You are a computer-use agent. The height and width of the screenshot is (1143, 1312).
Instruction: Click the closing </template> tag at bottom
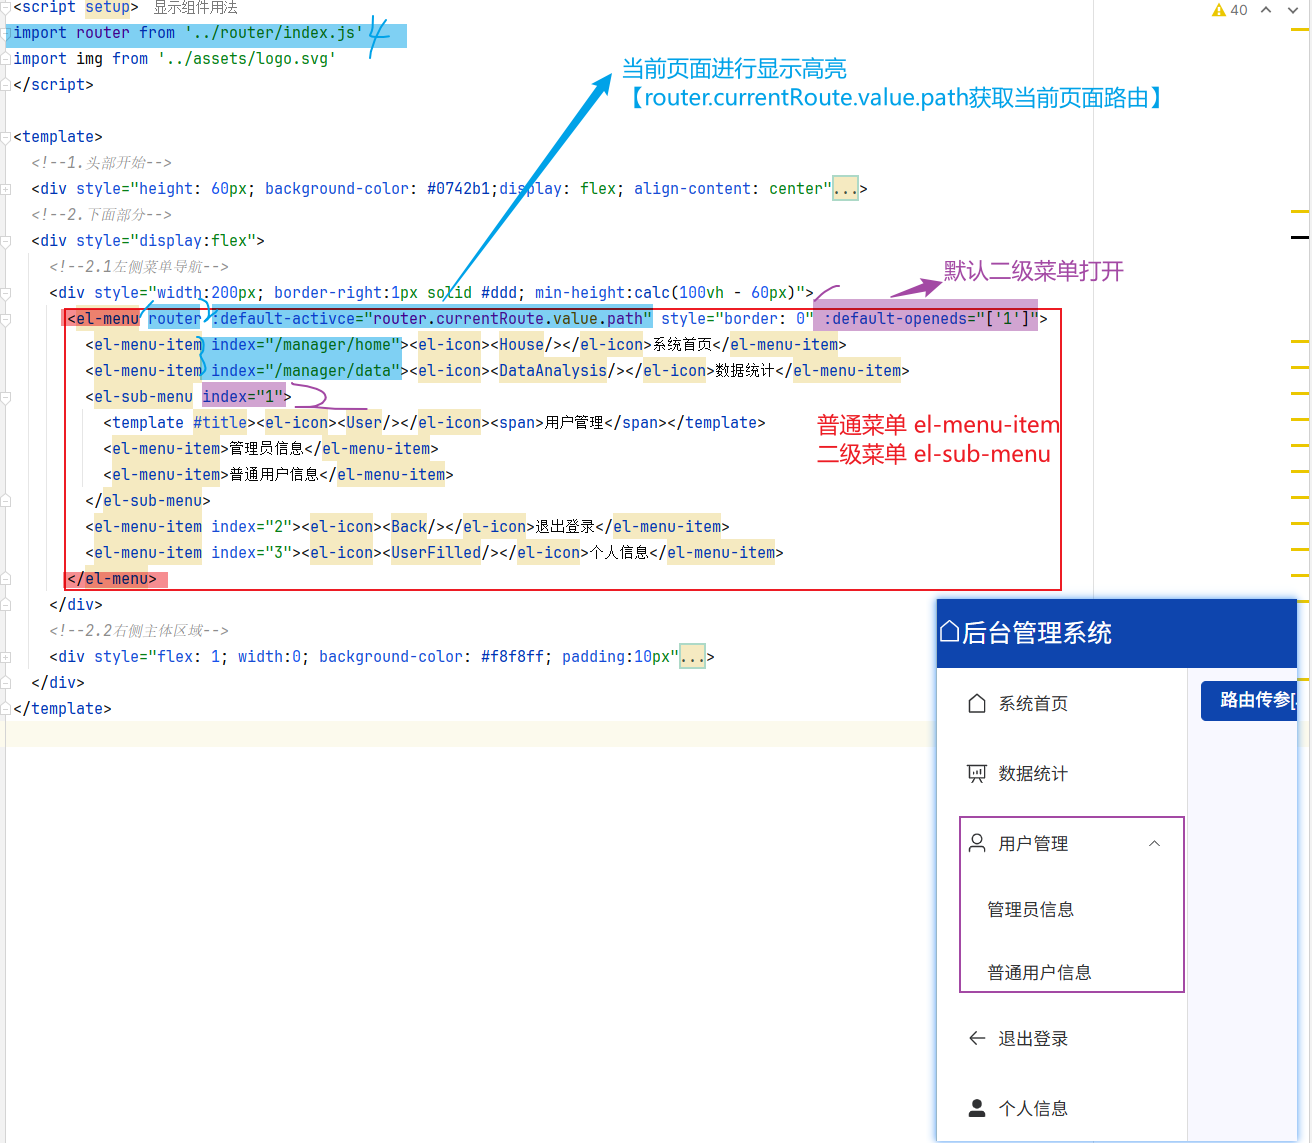click(x=62, y=709)
